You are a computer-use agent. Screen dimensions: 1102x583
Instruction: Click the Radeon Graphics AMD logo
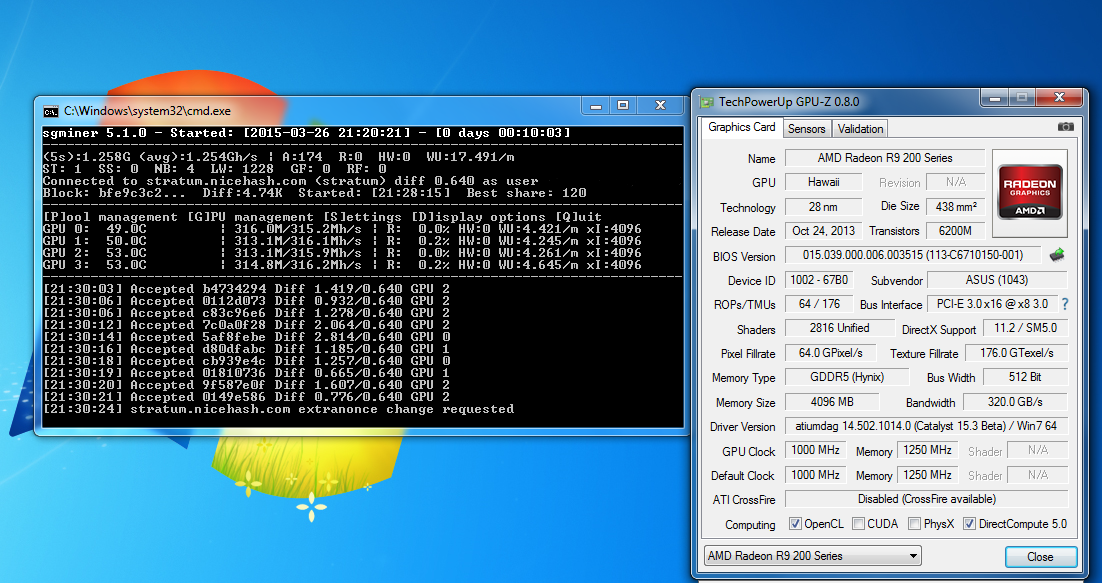click(x=1030, y=193)
